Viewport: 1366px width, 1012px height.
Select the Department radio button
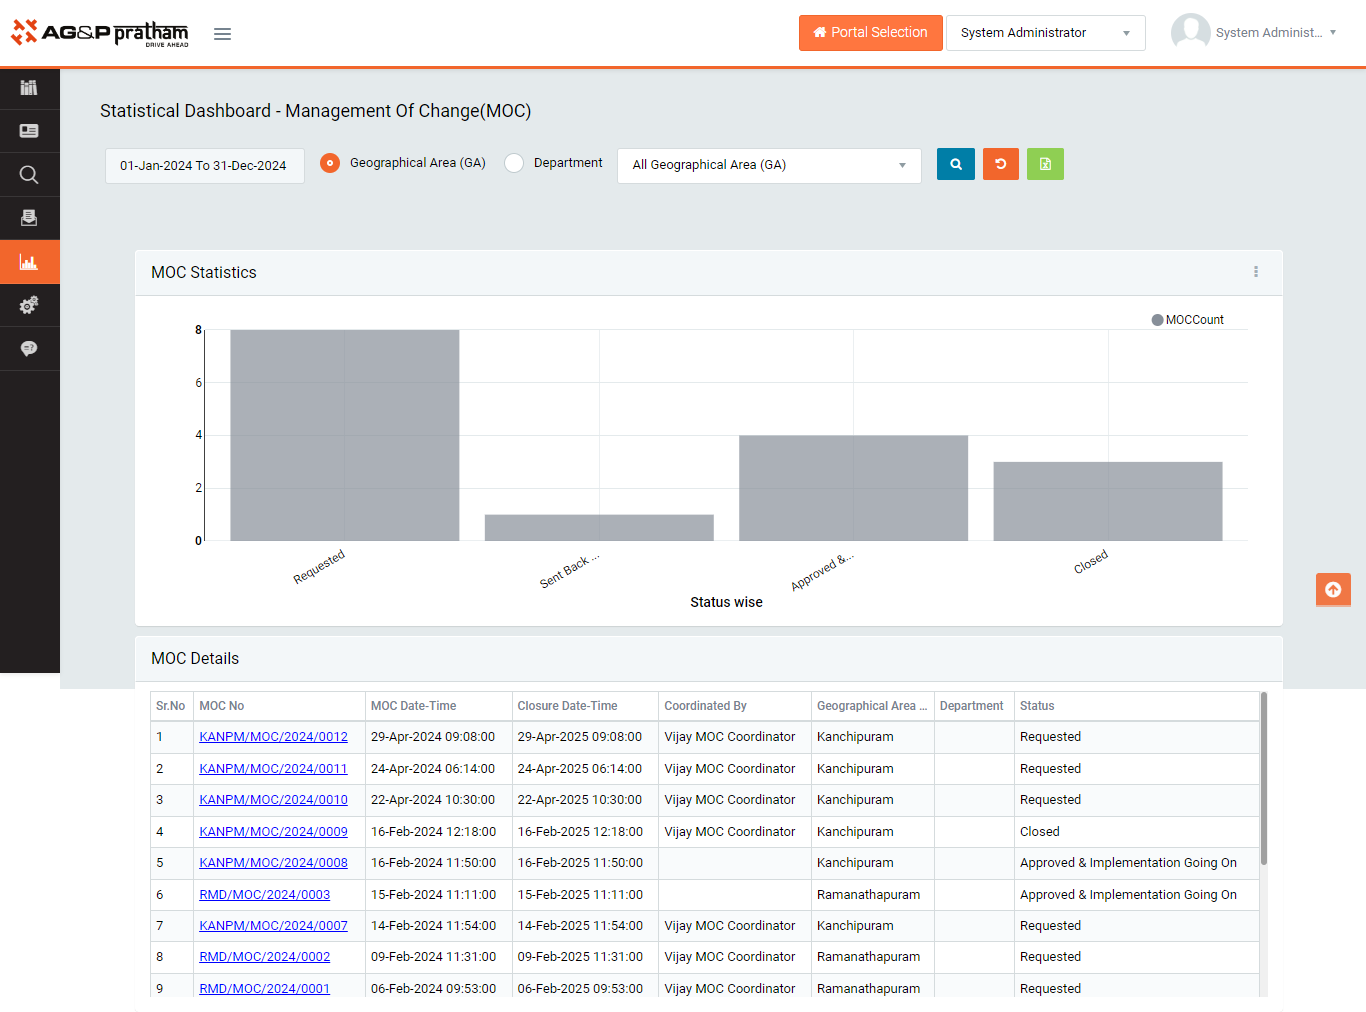514,163
